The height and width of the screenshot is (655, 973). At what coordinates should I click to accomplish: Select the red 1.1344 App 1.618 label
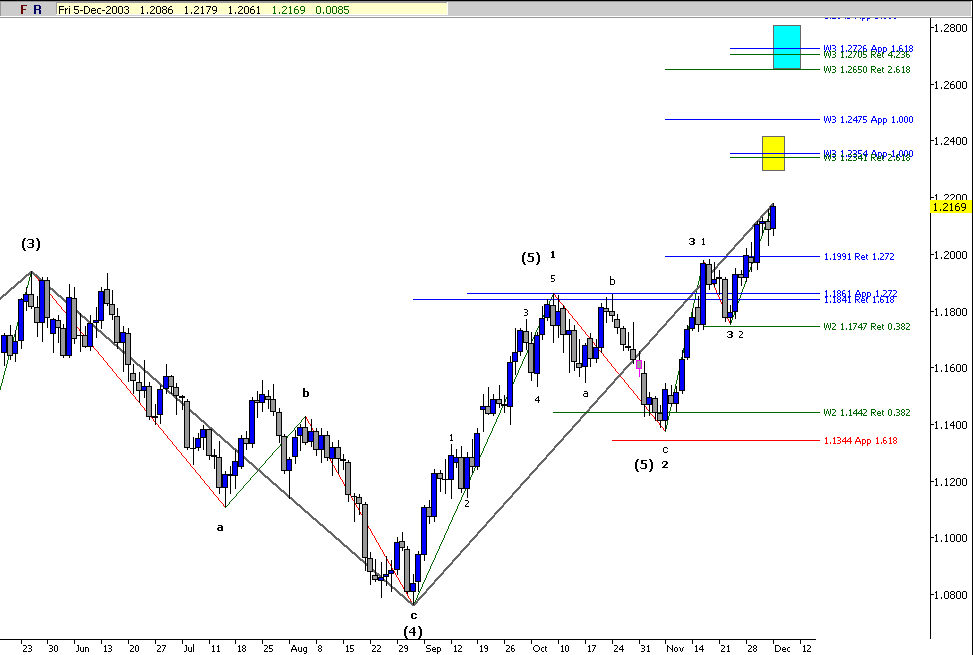coord(860,440)
